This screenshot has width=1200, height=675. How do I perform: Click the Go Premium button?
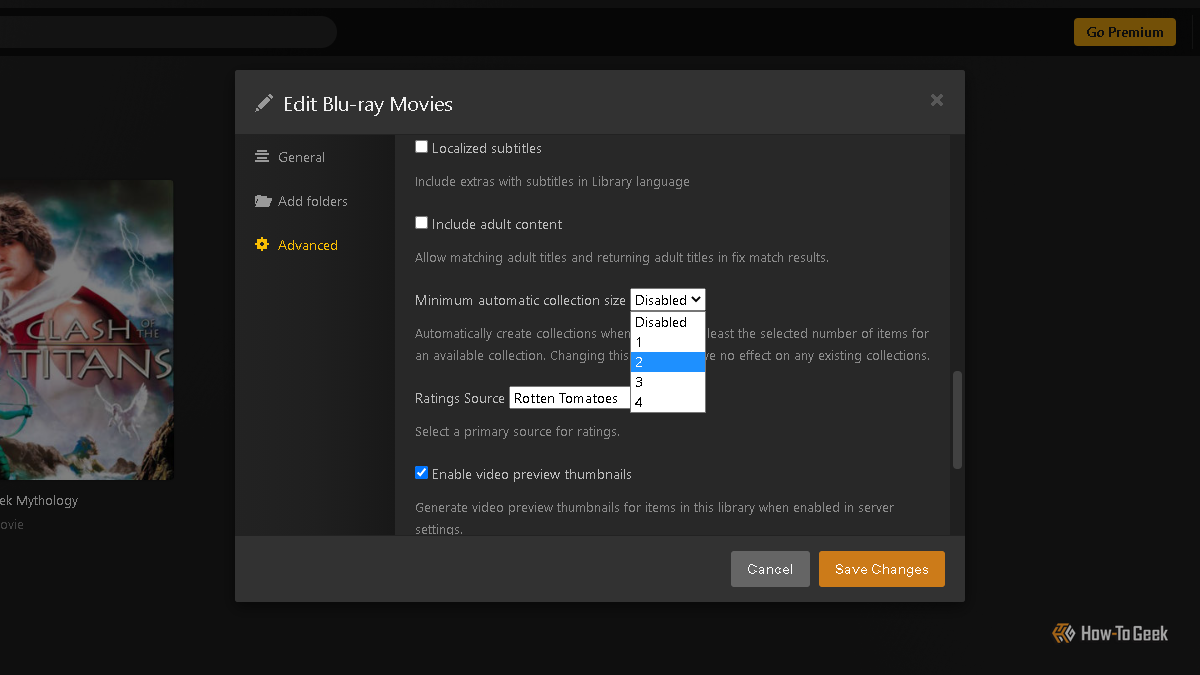[x=1125, y=32]
